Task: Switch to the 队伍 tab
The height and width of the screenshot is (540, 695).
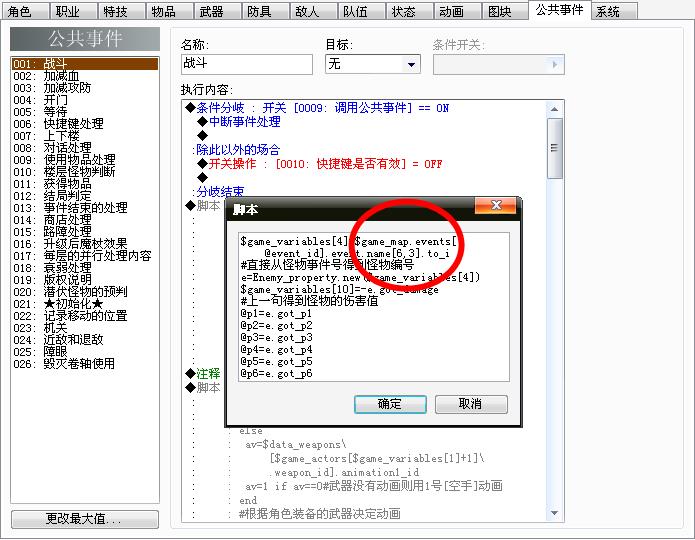Action: click(362, 11)
